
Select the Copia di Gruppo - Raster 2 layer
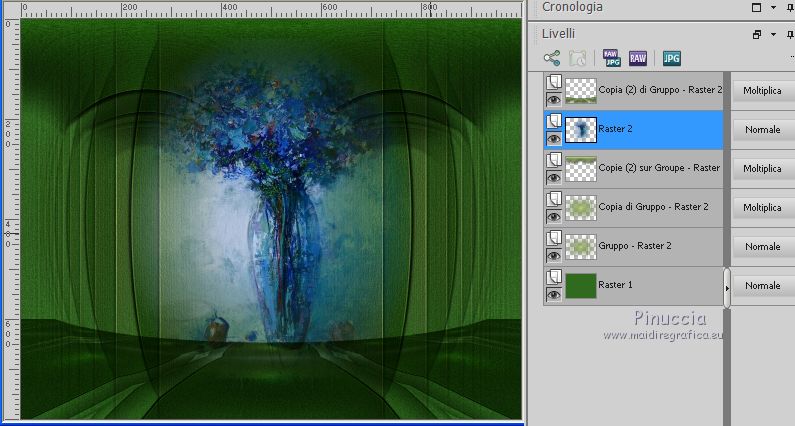pos(653,207)
